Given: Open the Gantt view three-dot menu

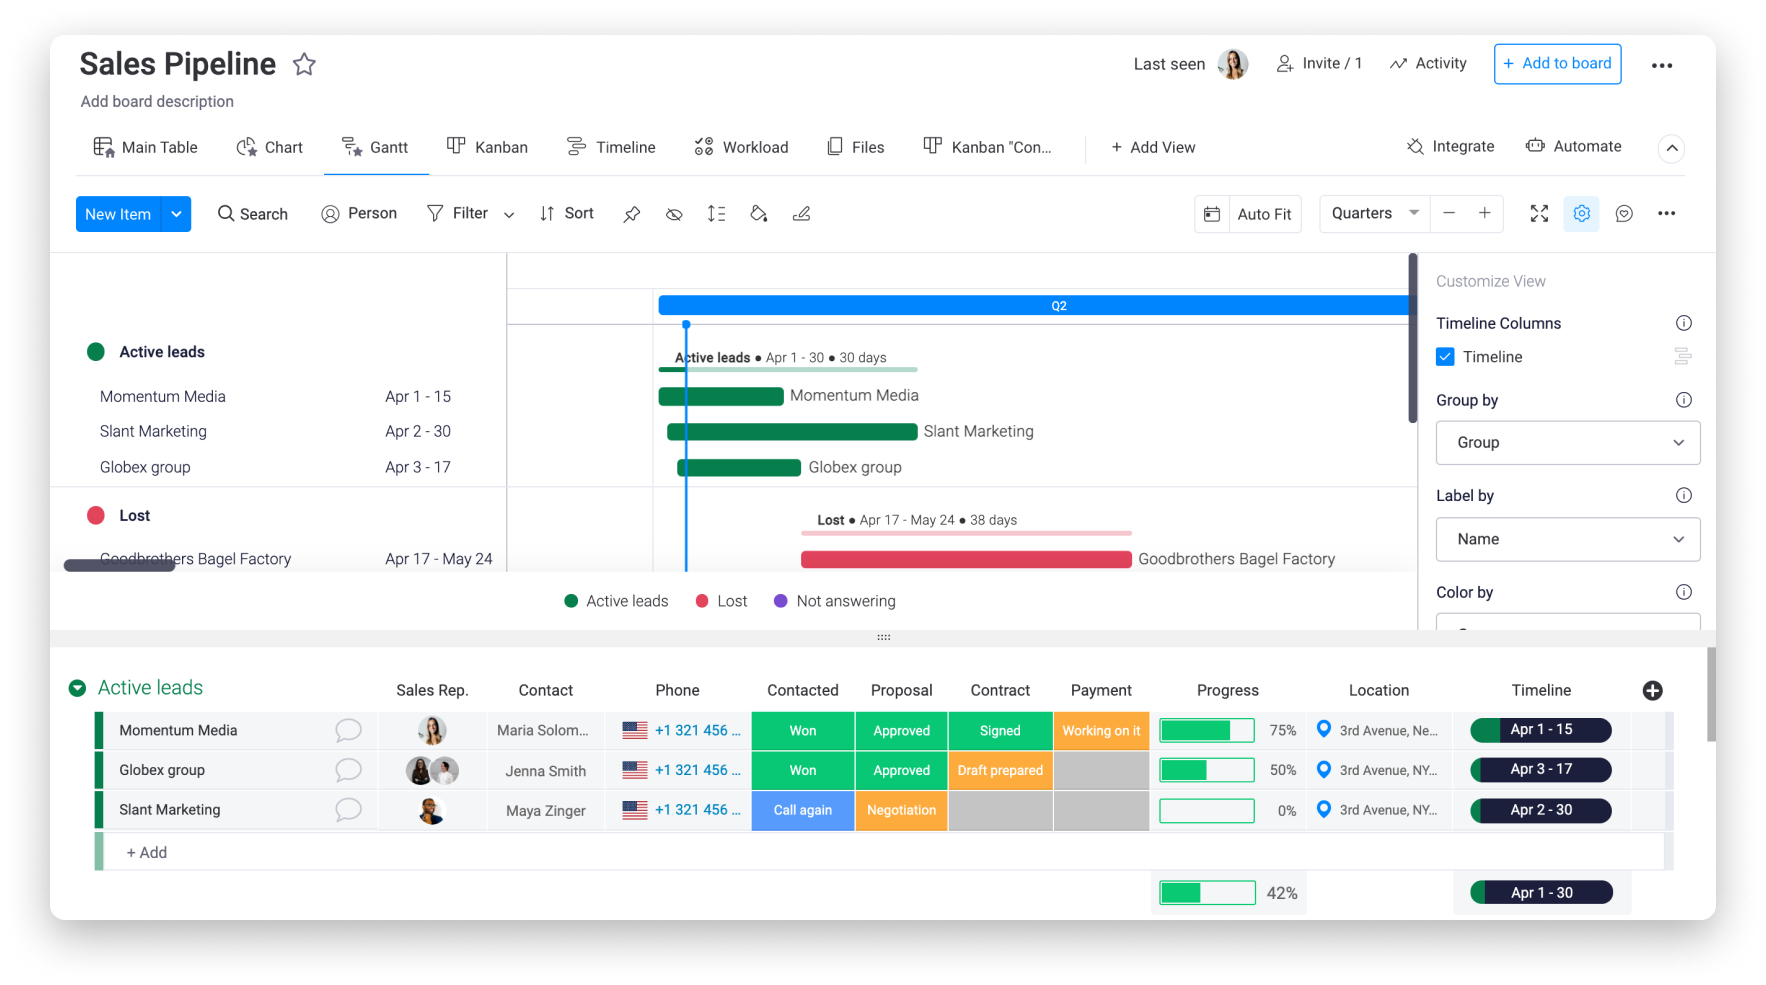Looking at the screenshot, I should click(x=1666, y=213).
